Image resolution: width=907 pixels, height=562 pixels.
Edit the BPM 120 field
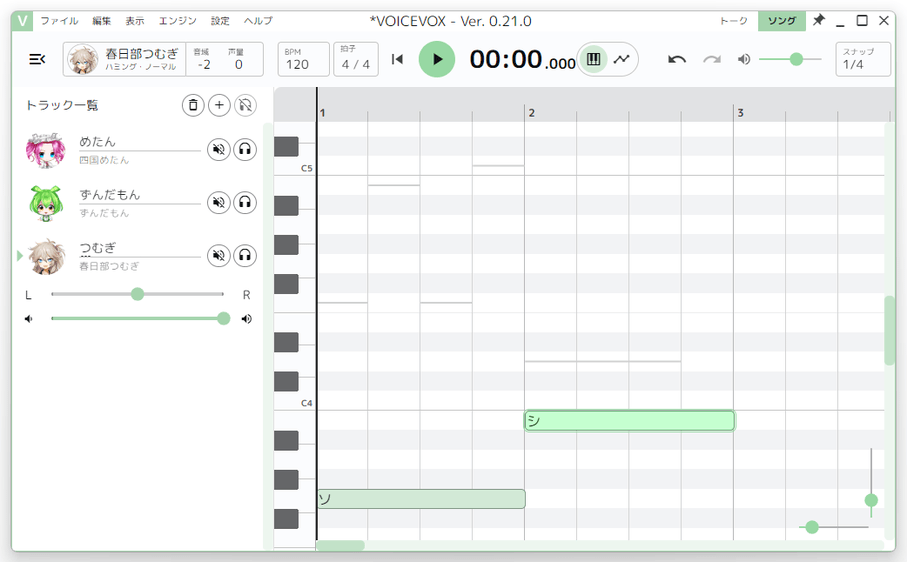coord(304,59)
